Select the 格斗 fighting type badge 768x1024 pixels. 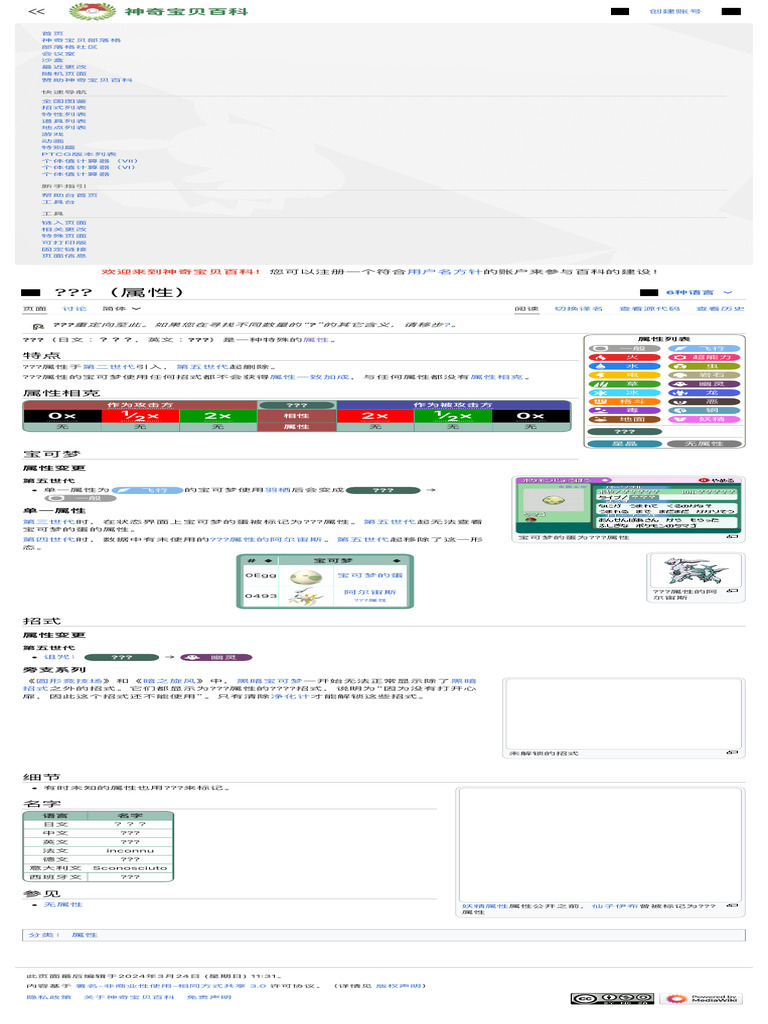[625, 402]
